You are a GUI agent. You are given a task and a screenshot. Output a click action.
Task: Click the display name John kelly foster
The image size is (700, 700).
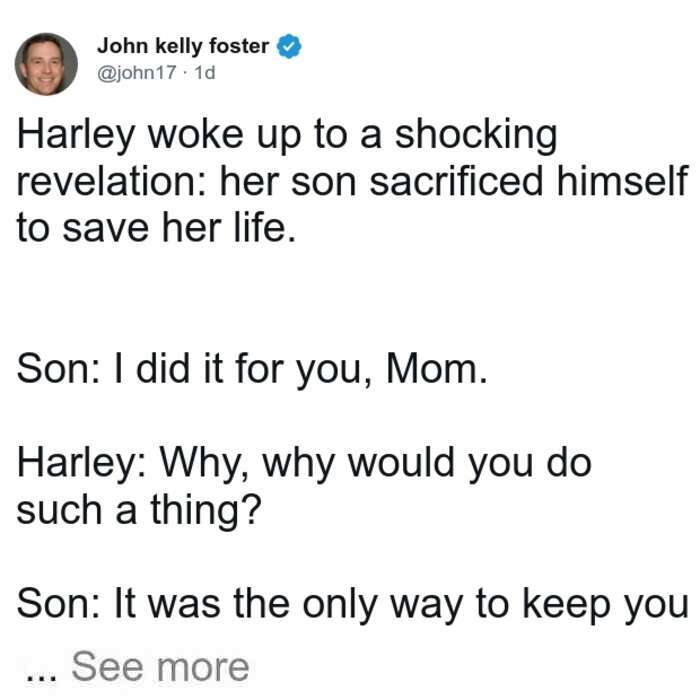tap(183, 46)
